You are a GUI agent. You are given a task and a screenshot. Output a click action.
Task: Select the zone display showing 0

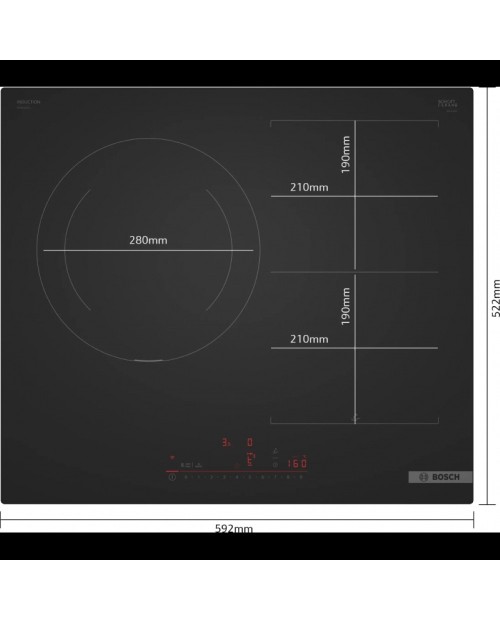point(250,442)
